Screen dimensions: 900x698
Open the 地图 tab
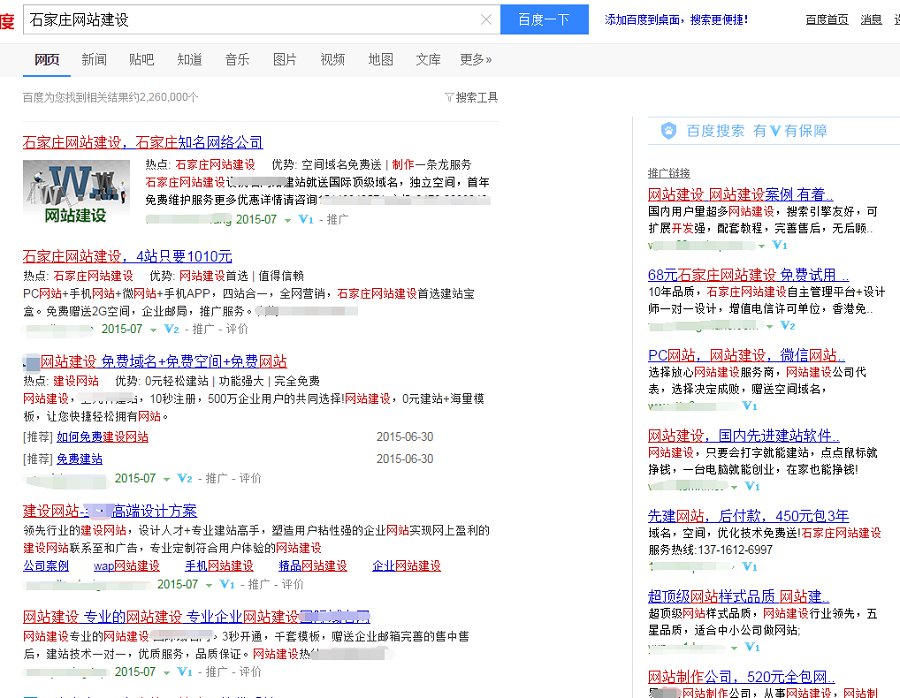(381, 60)
